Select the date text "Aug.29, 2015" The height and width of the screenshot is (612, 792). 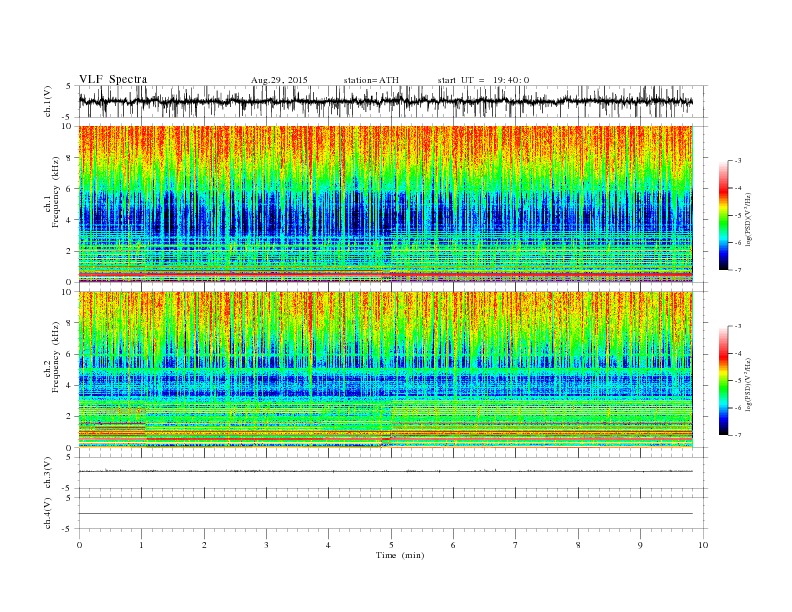click(x=279, y=80)
